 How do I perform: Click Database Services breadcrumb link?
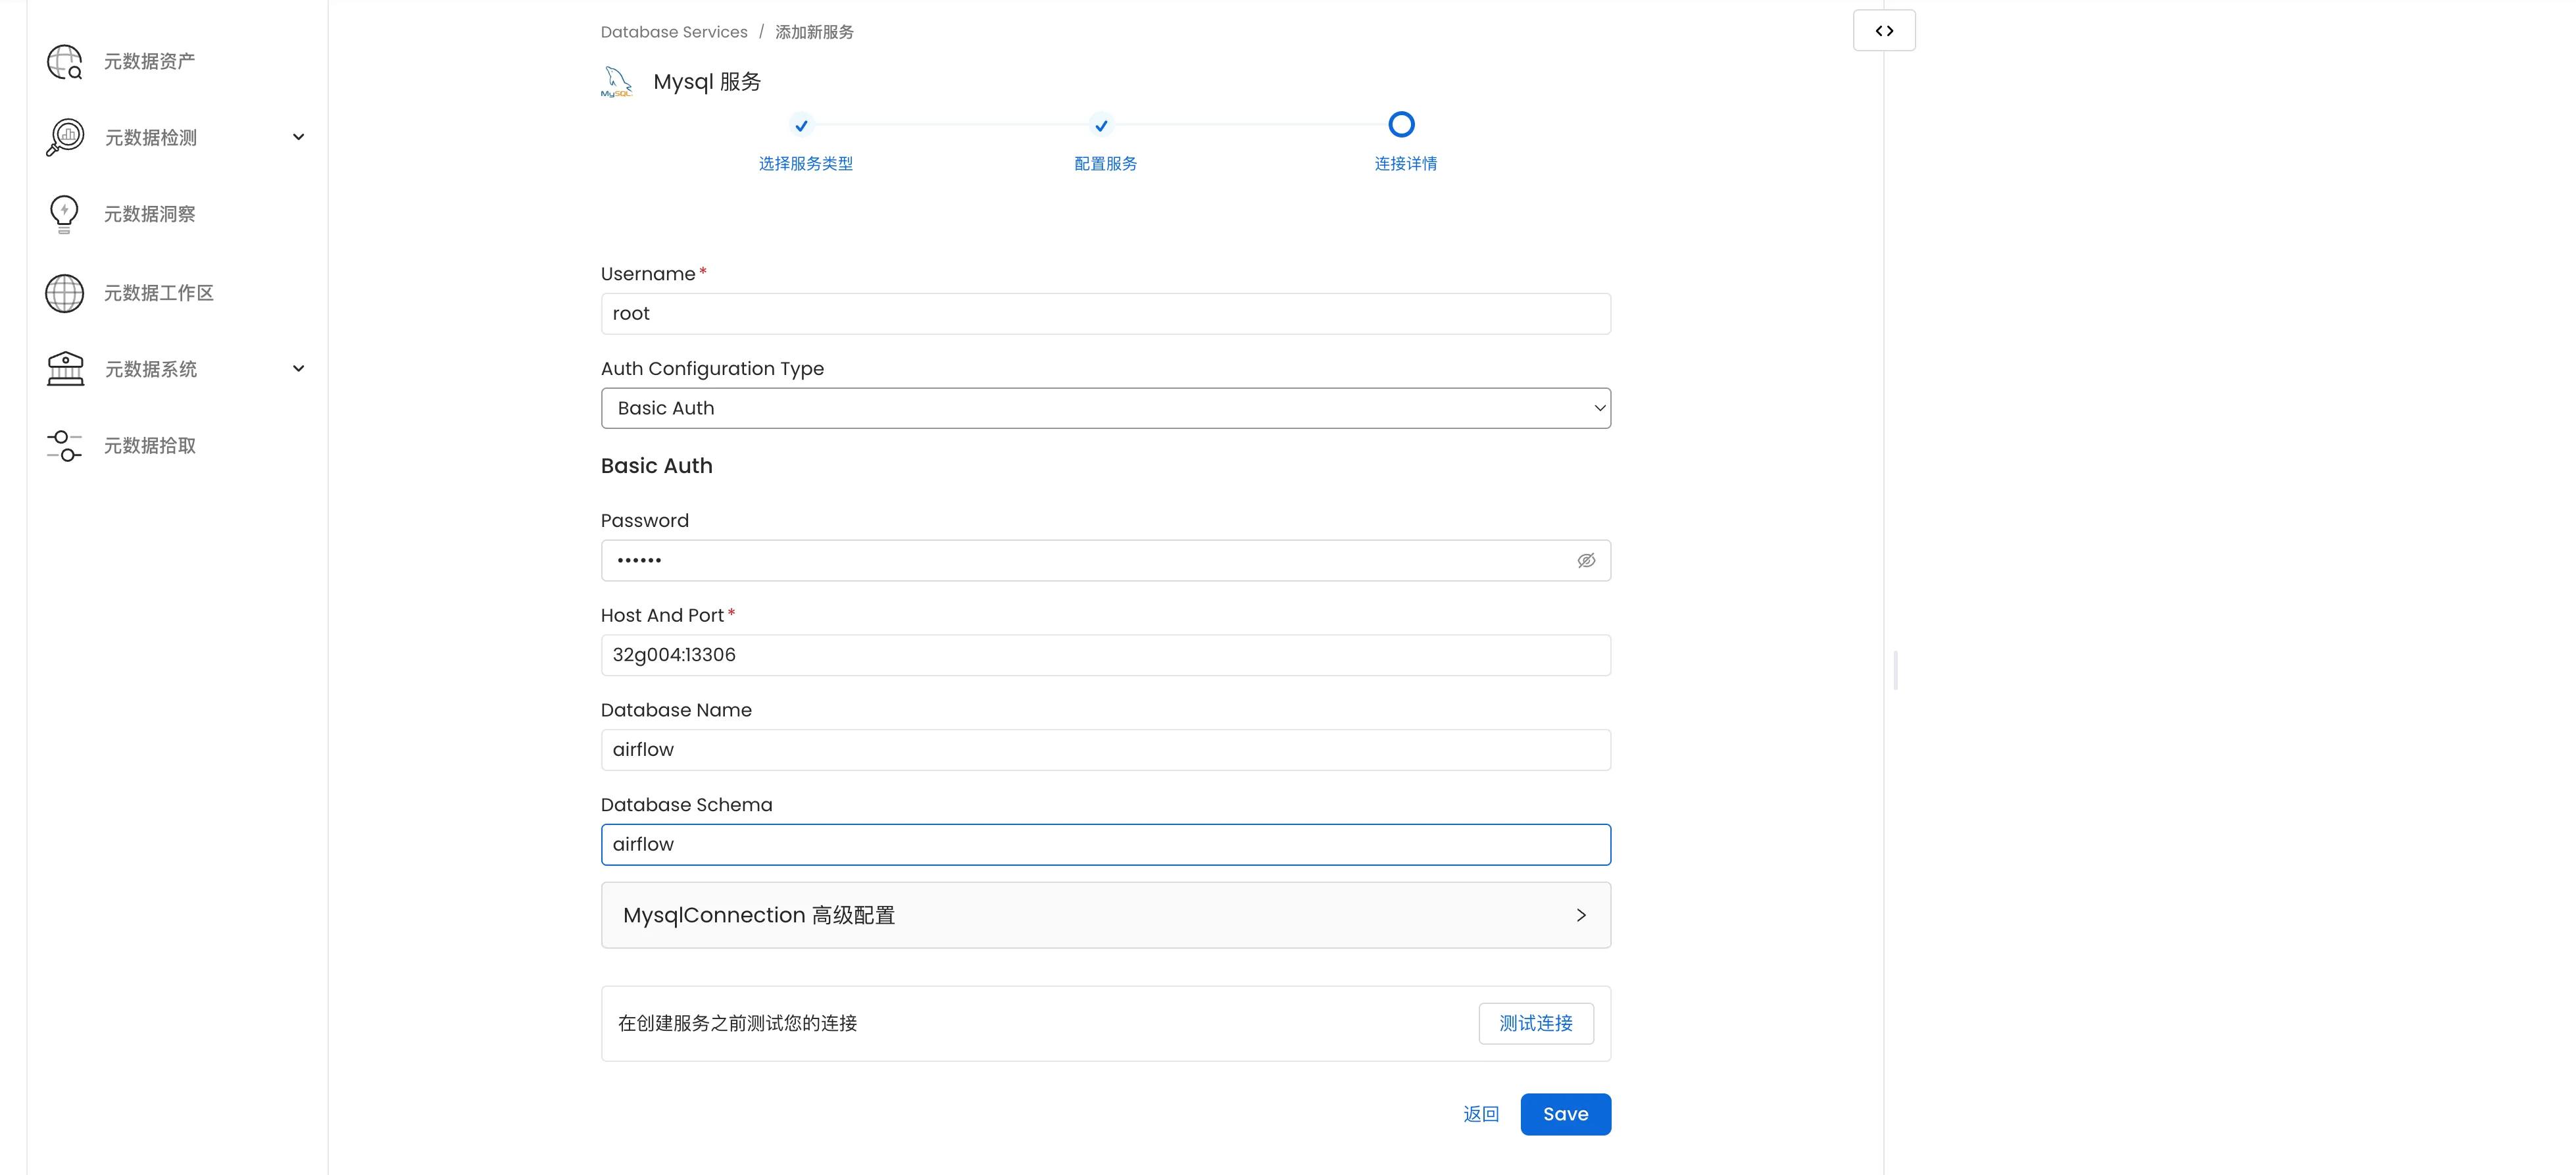coord(674,32)
